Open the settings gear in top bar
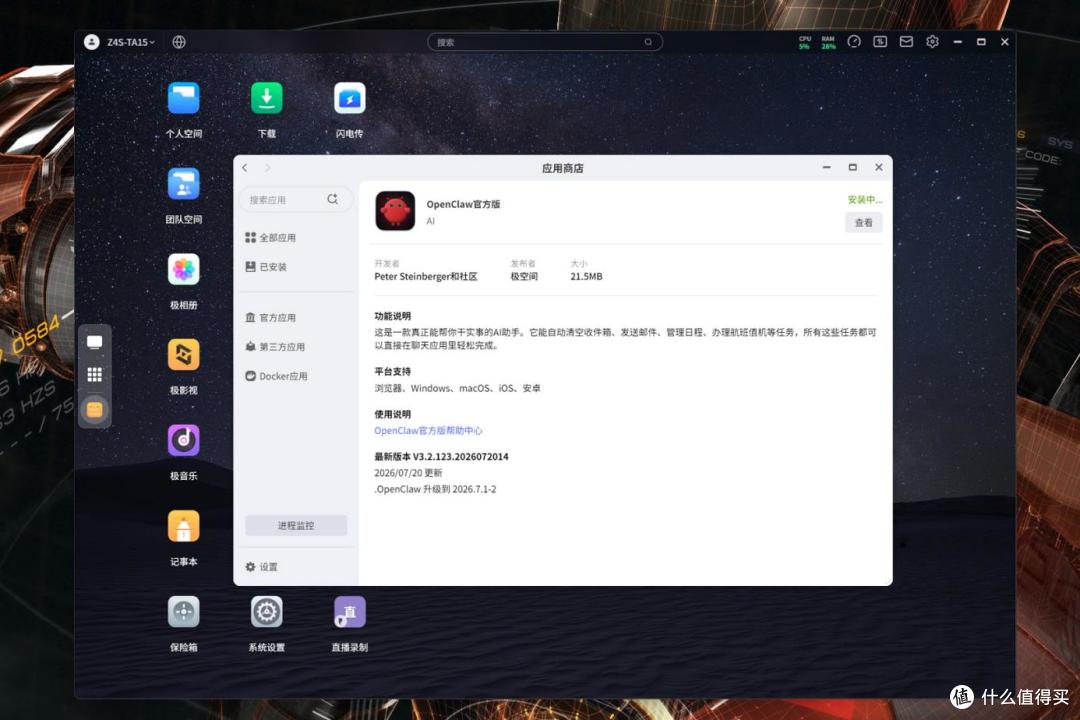This screenshot has width=1080, height=720. [x=933, y=42]
